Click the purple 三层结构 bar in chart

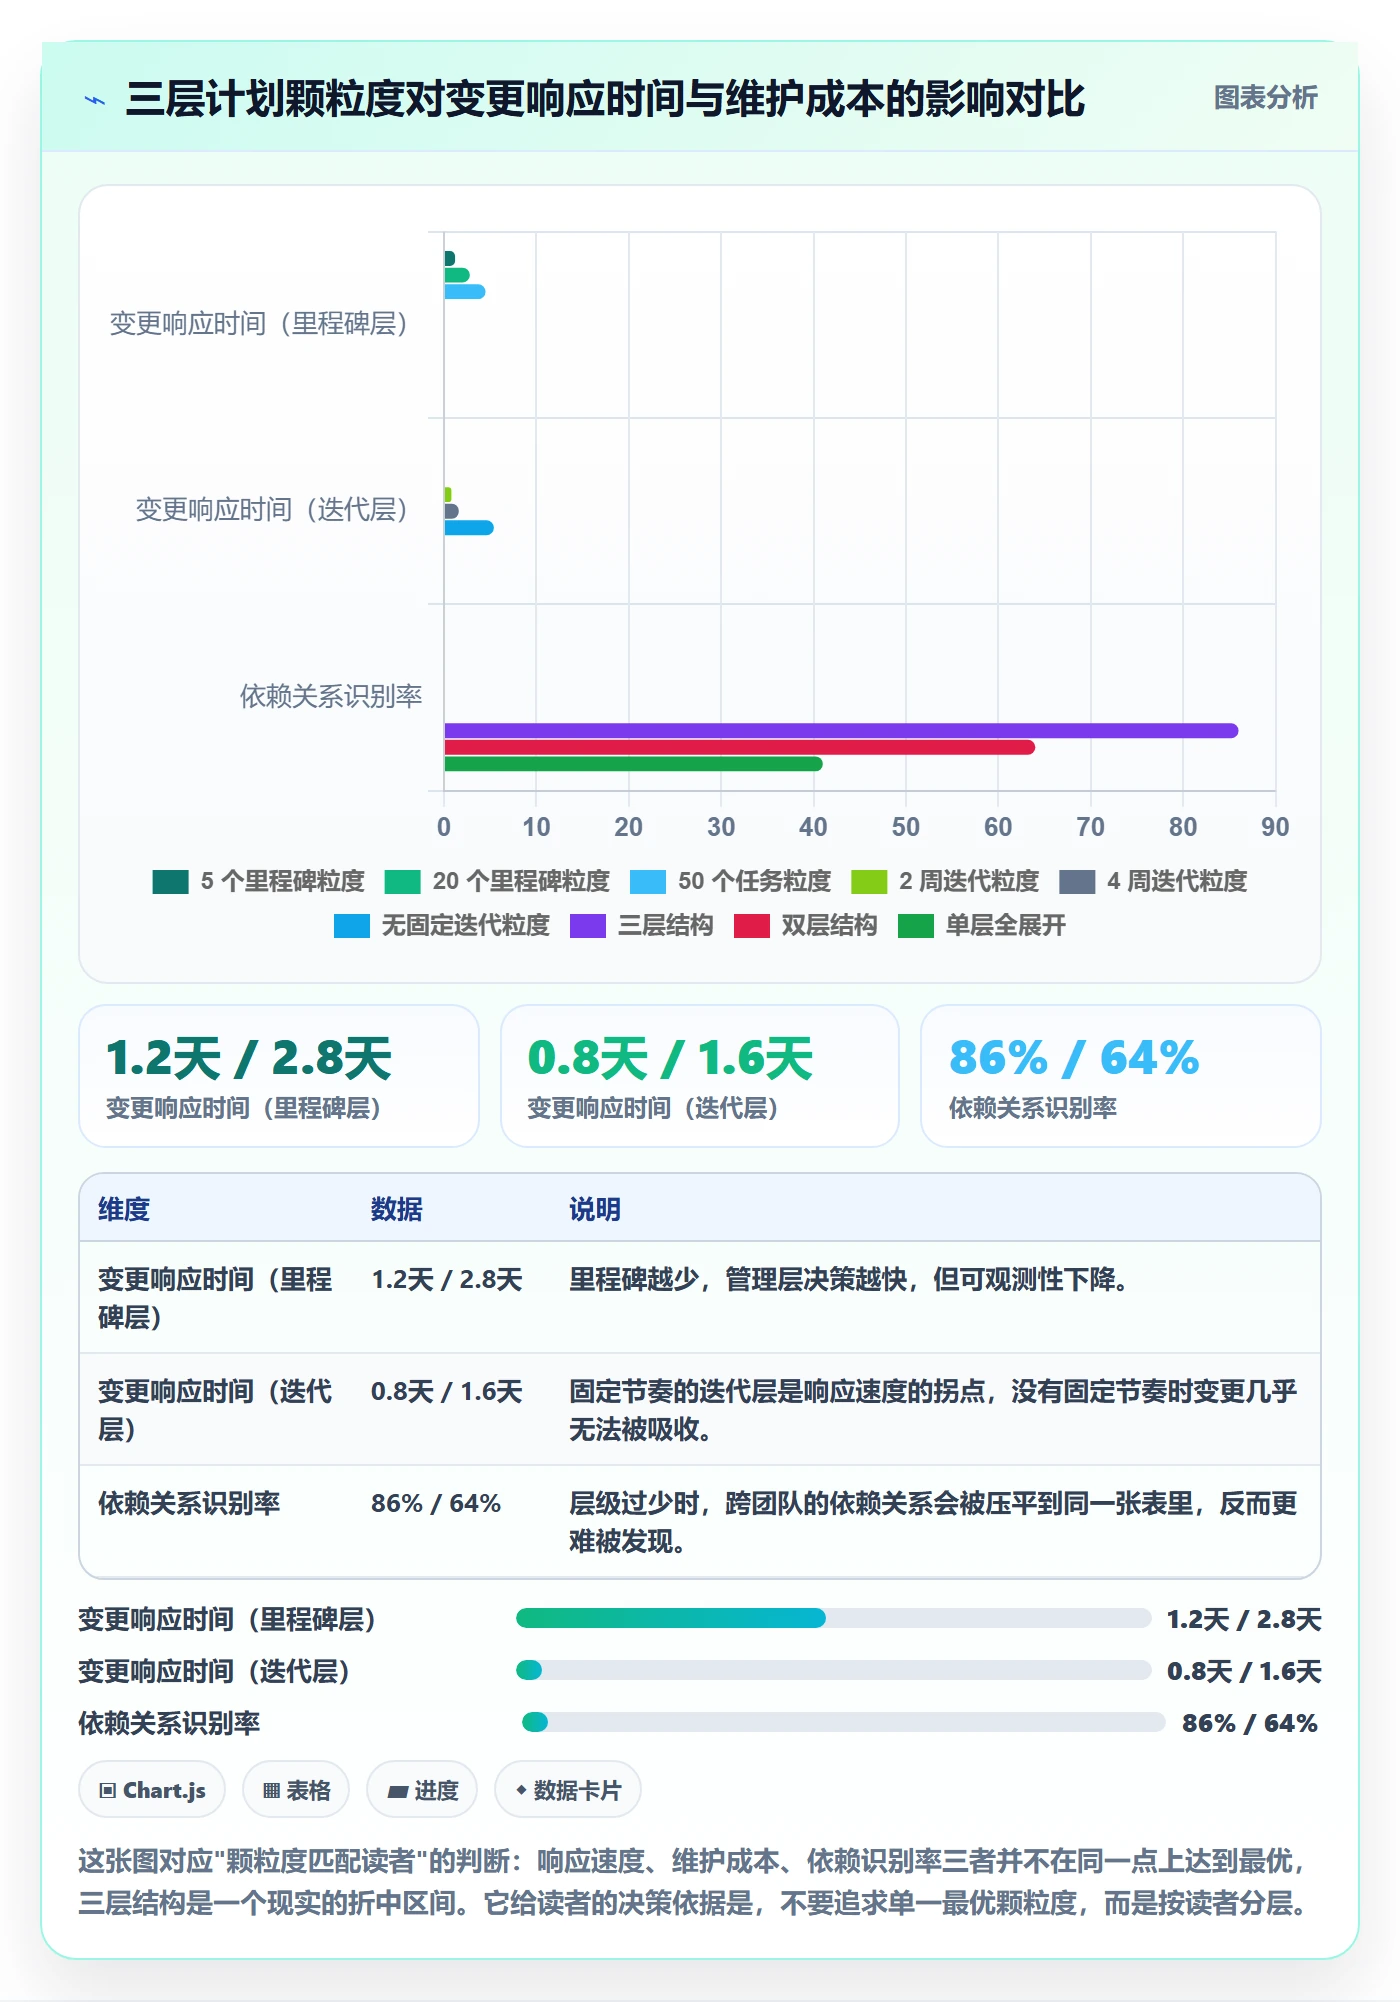pos(841,730)
